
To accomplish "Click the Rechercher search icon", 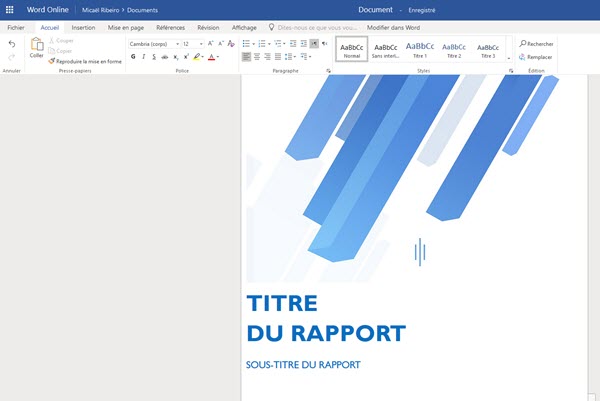I will 523,44.
